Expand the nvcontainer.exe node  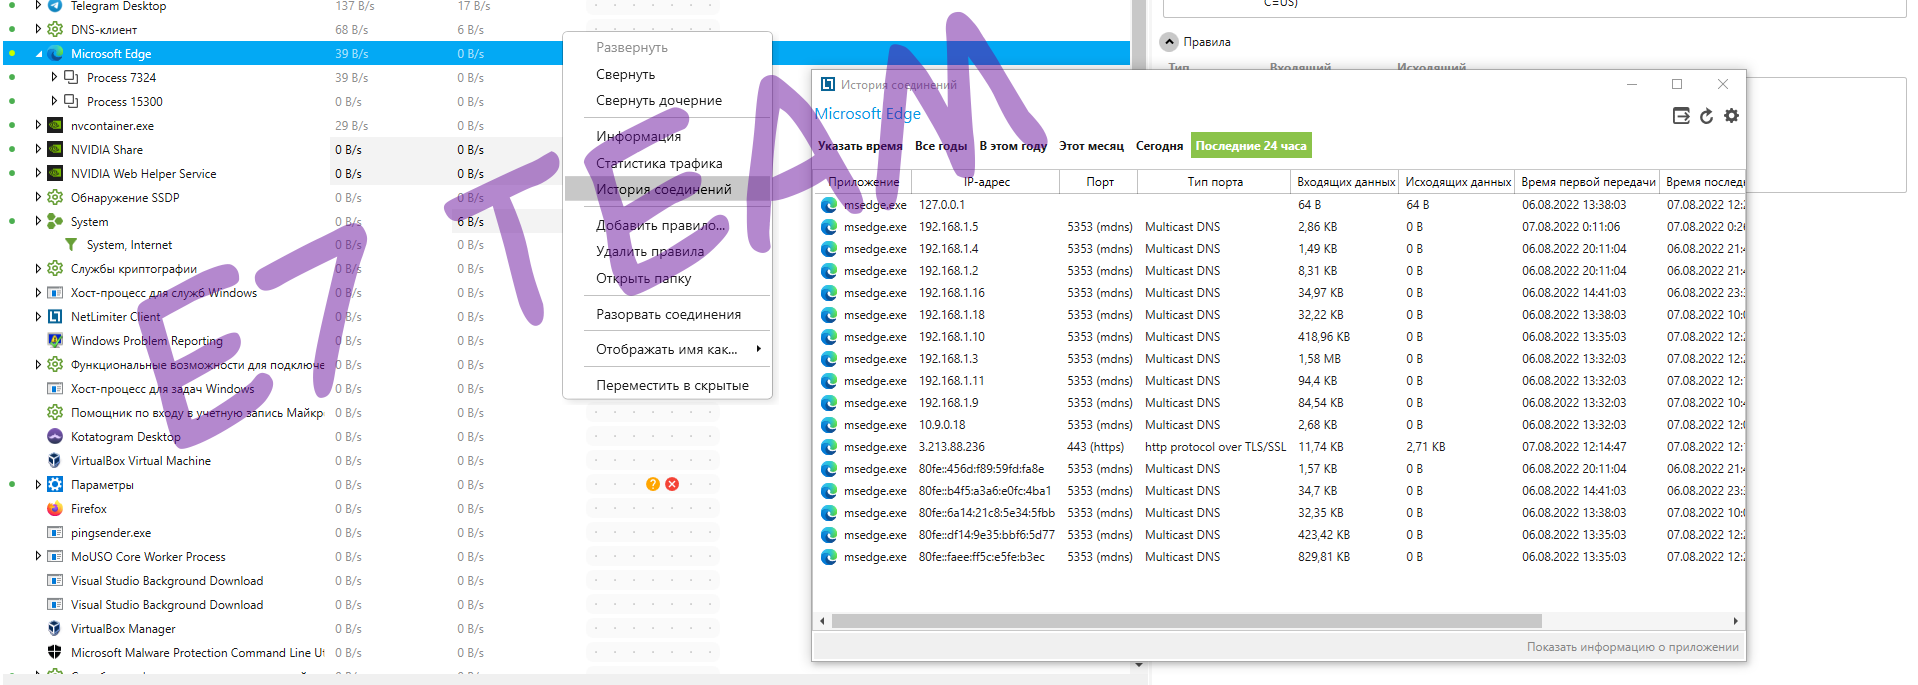pos(38,126)
